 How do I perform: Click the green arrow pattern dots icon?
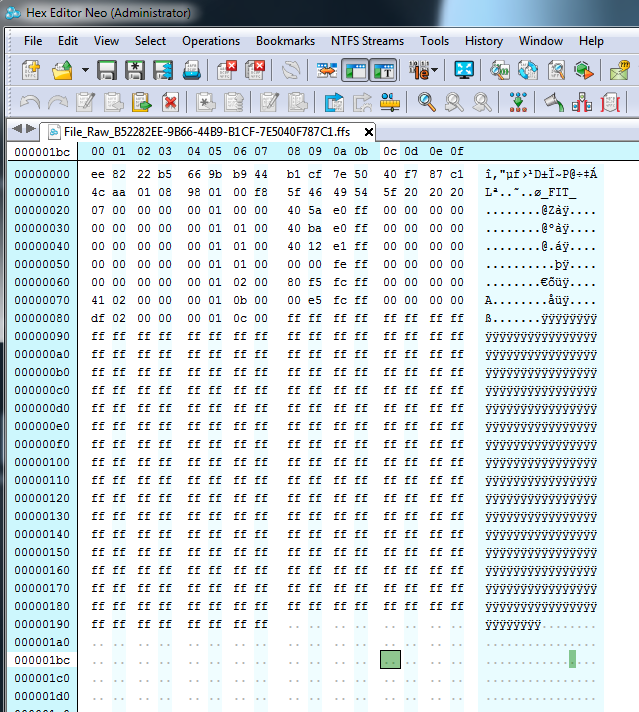coord(518,102)
